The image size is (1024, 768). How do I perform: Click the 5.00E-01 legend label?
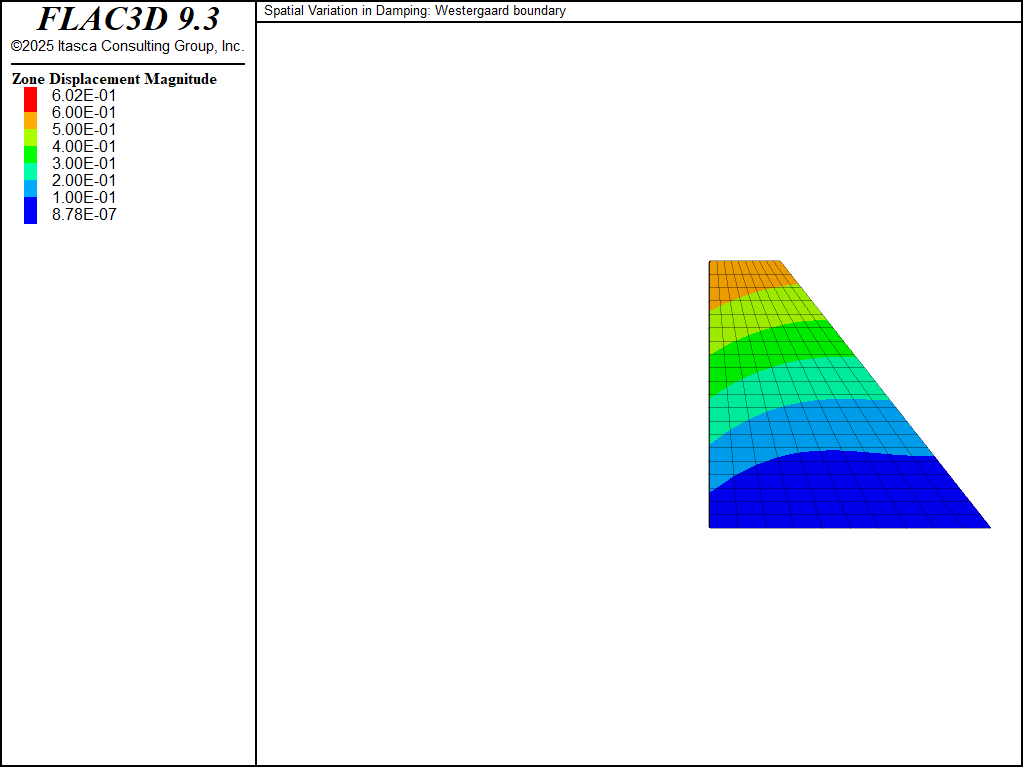tap(84, 129)
